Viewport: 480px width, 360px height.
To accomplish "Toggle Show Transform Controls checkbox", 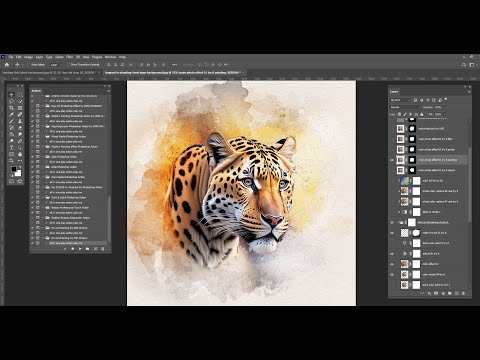I will (x=68, y=65).
